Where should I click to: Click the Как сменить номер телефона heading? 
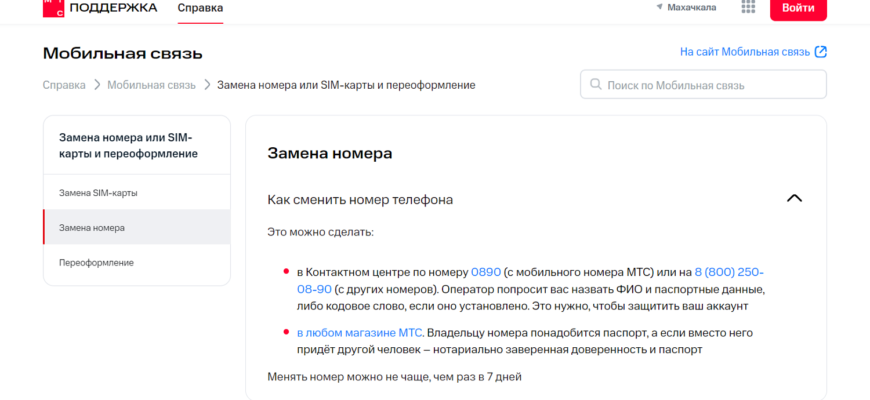[x=360, y=199]
